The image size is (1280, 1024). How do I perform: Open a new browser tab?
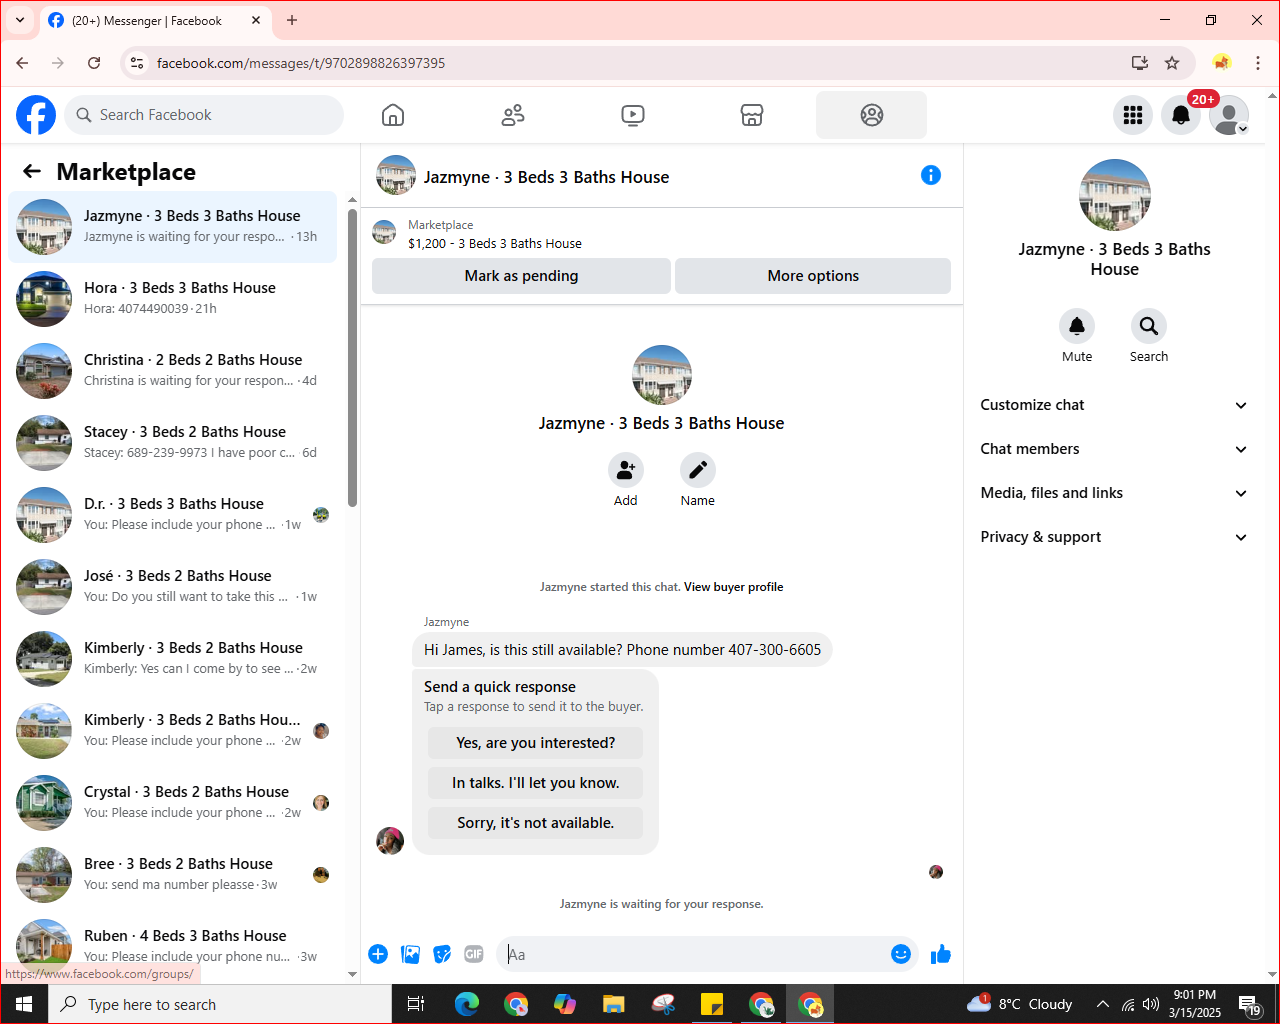point(292,20)
